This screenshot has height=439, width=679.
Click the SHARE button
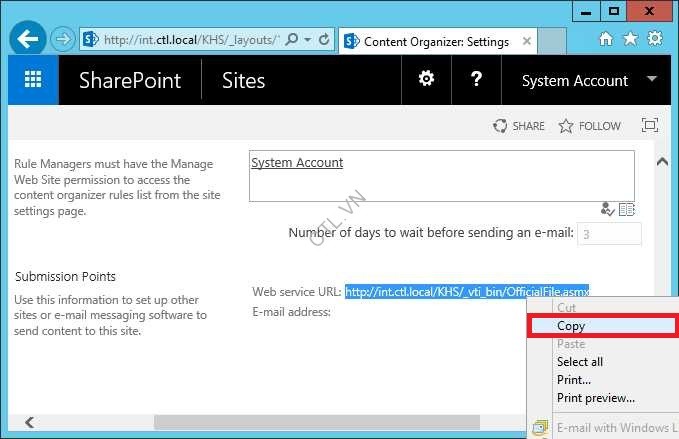(x=519, y=126)
